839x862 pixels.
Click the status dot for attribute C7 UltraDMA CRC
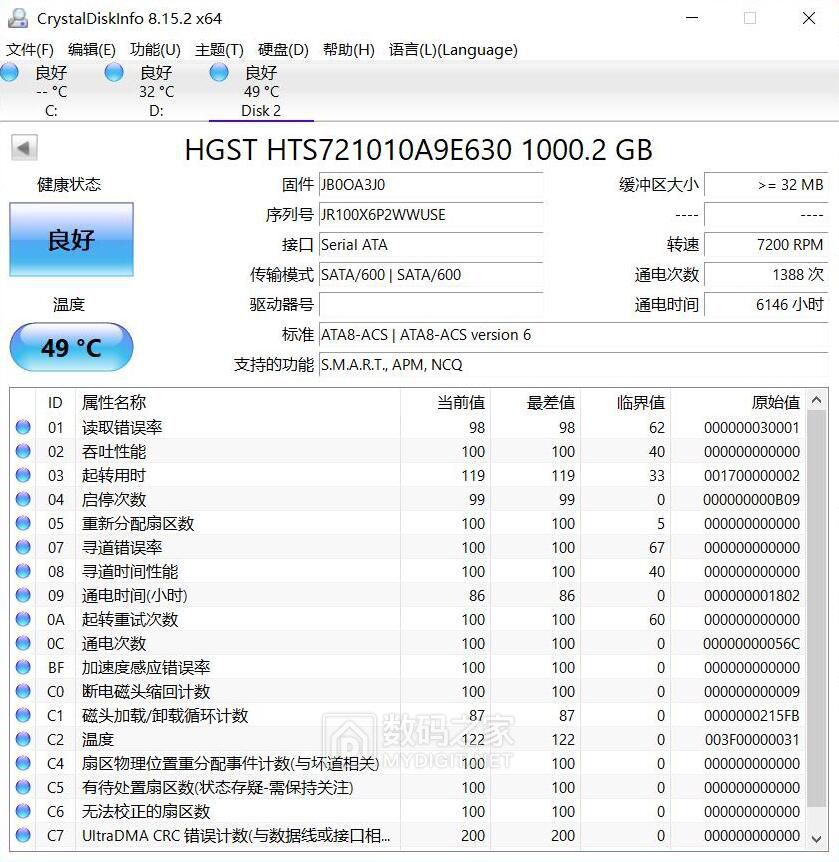tap(23, 835)
